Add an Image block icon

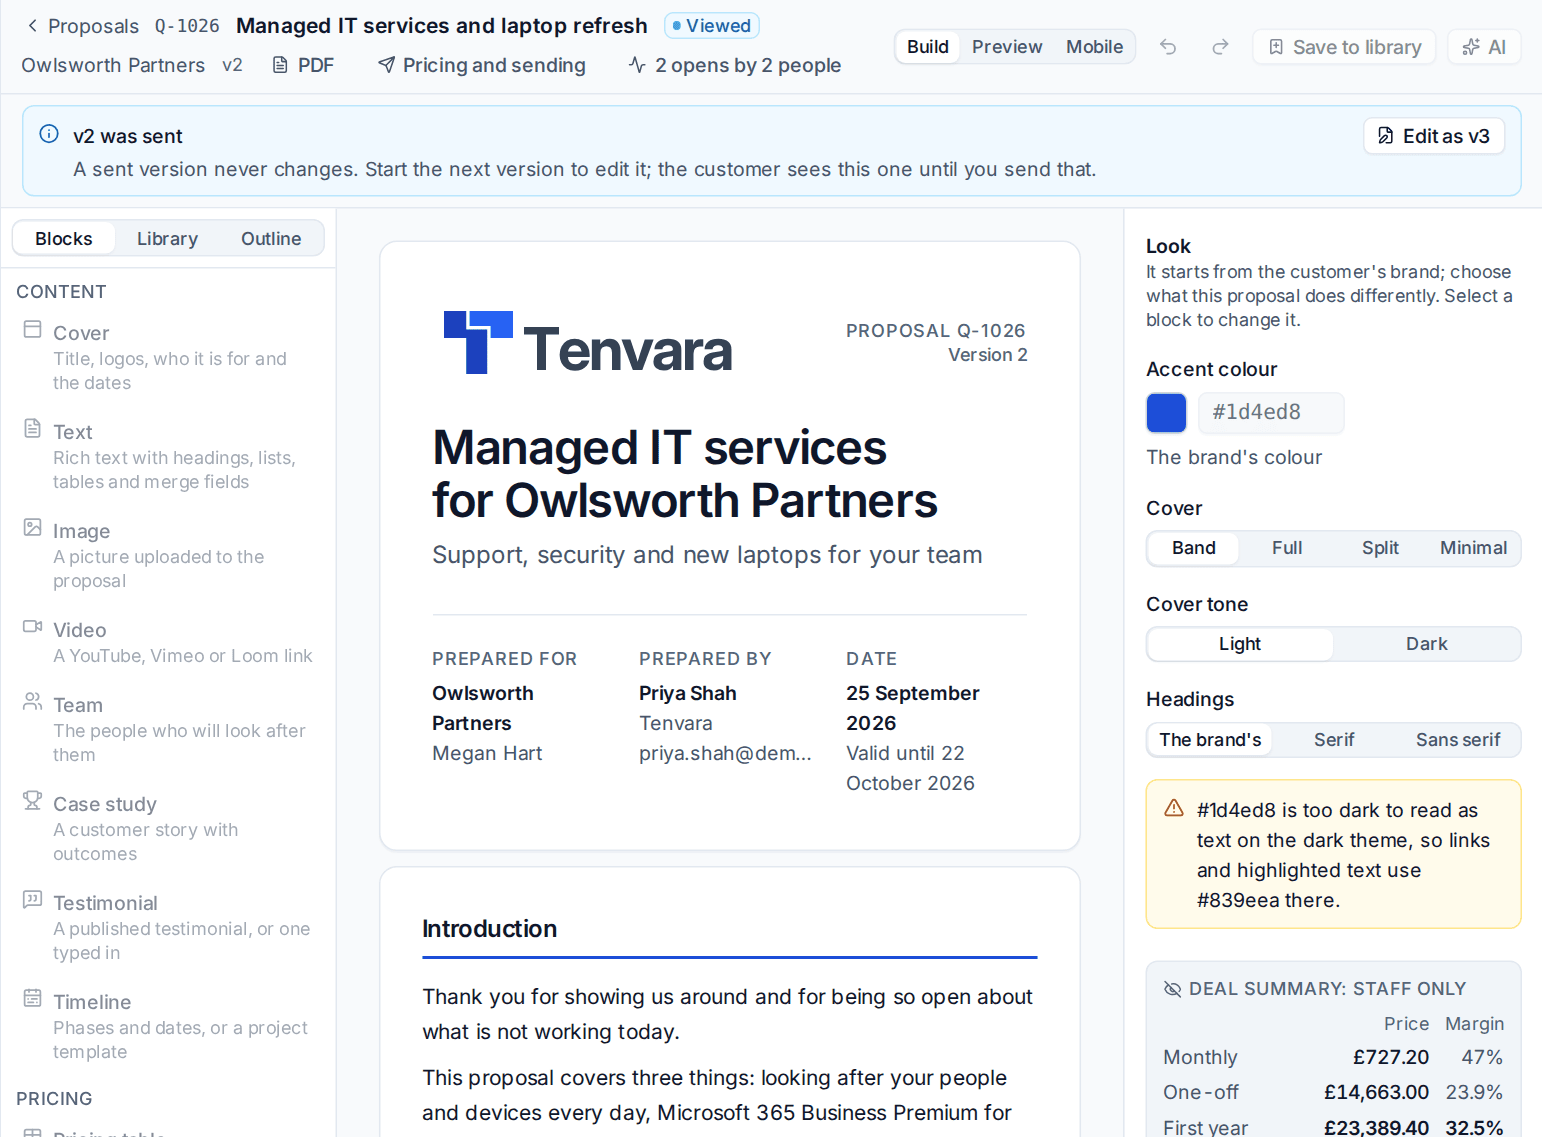coord(33,528)
